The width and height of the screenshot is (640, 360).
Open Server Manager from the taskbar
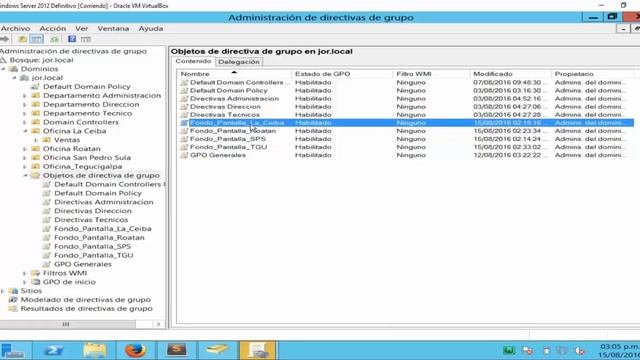[x=12, y=351]
